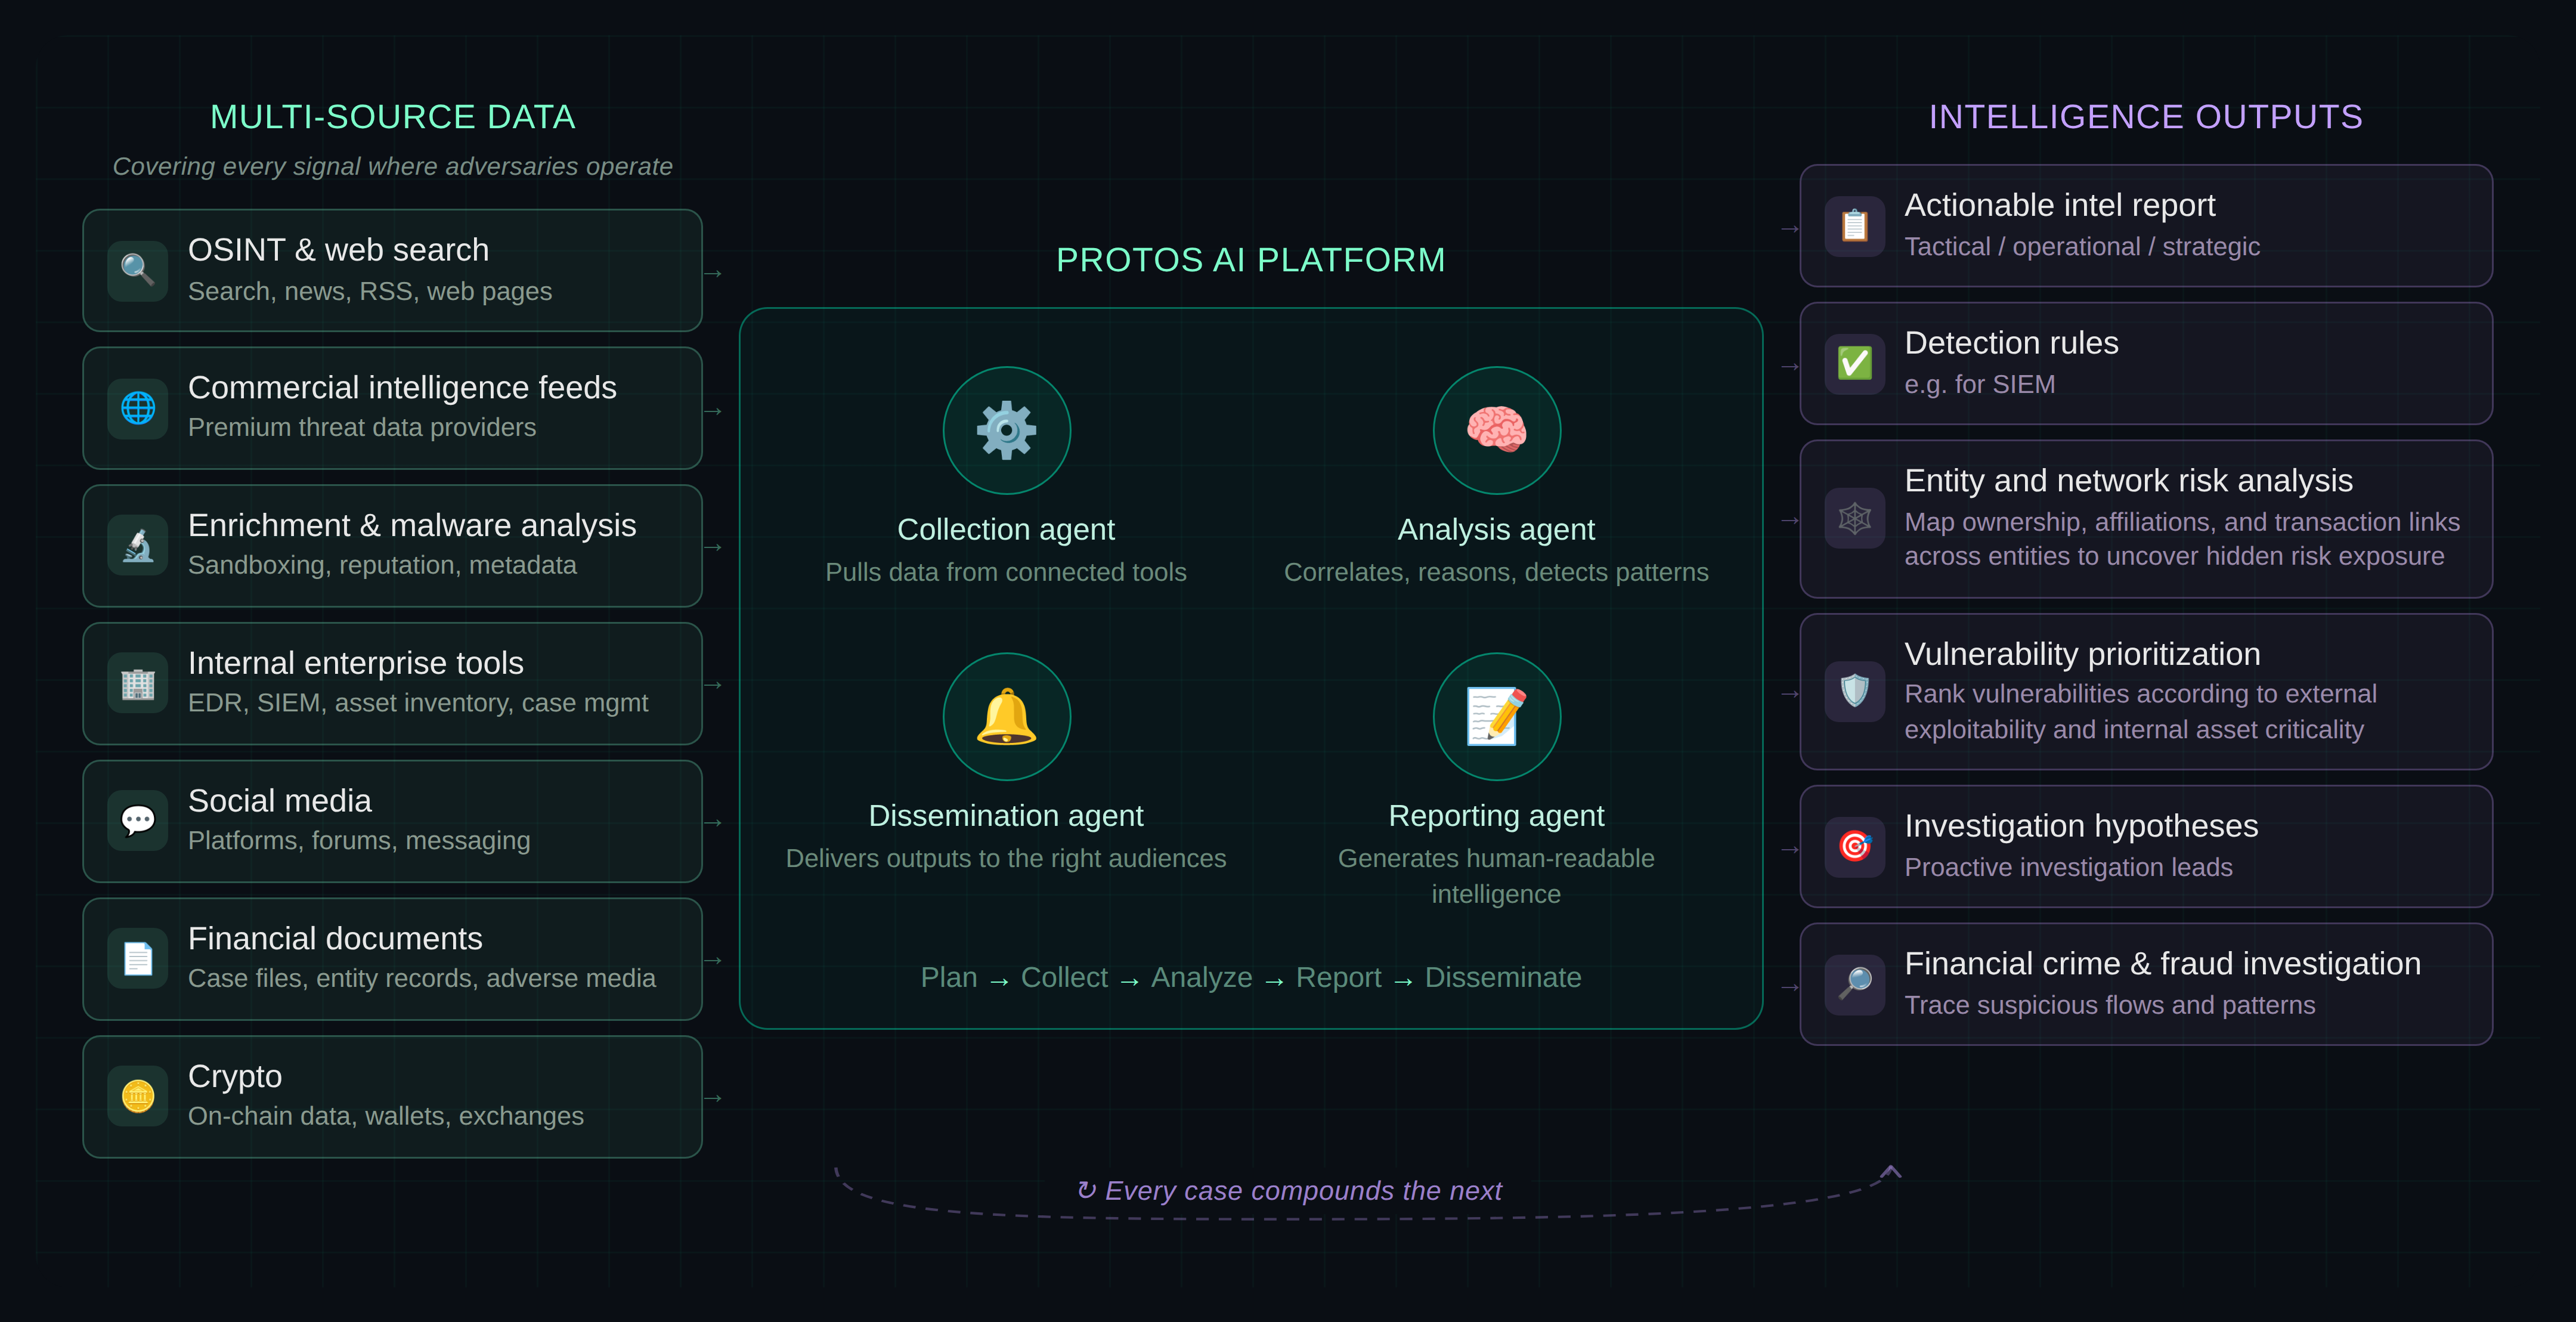
Task: Click the magnifier icon for Financial crime investigation
Action: [x=1855, y=984]
